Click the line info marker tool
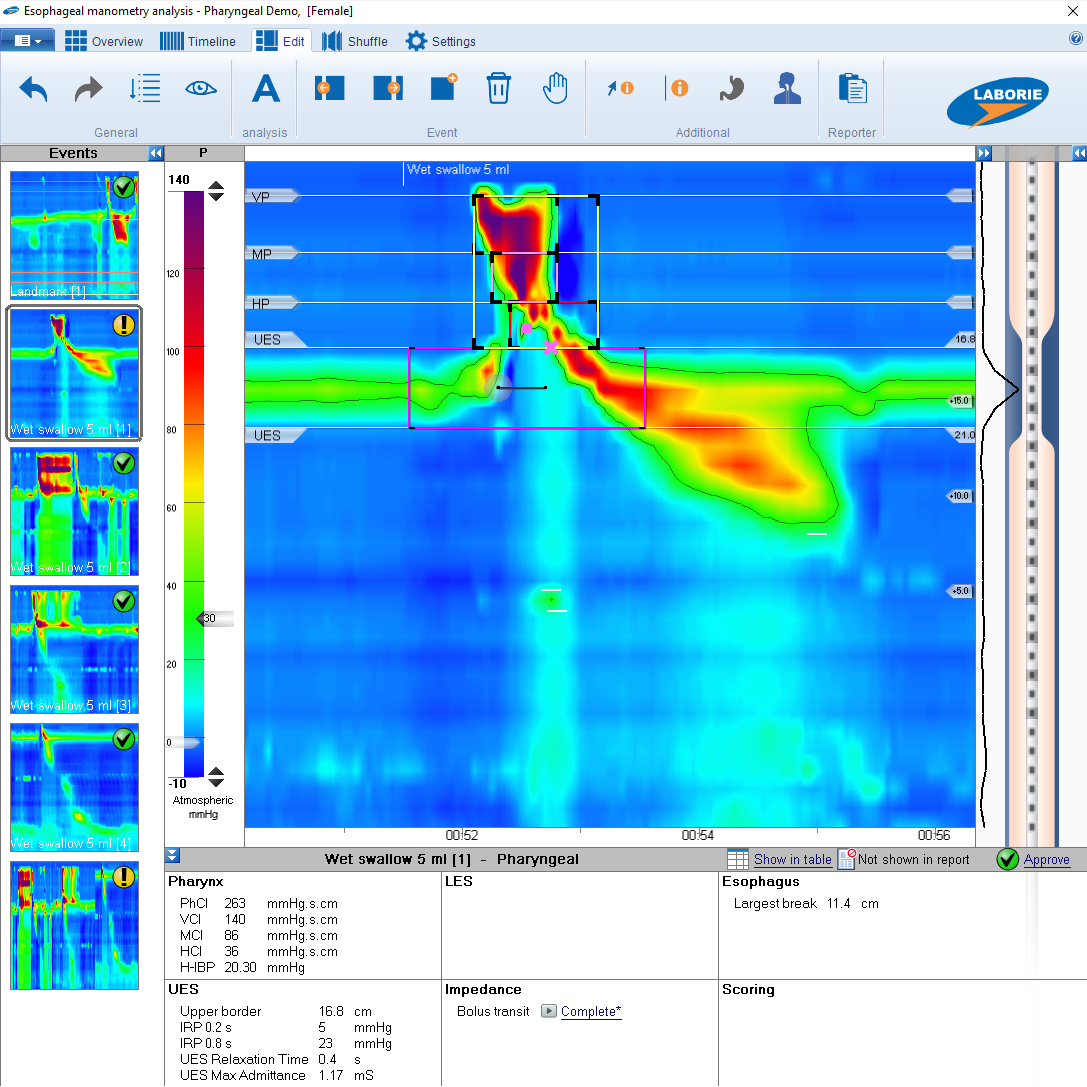 point(677,88)
